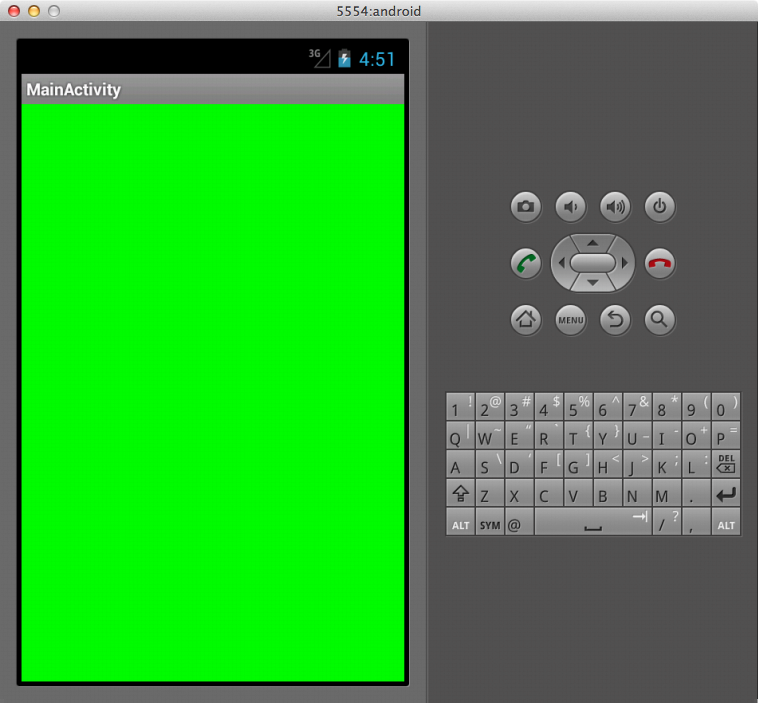758x703 pixels.
Task: Click the 4:51 clock in status bar
Action: (x=377, y=59)
